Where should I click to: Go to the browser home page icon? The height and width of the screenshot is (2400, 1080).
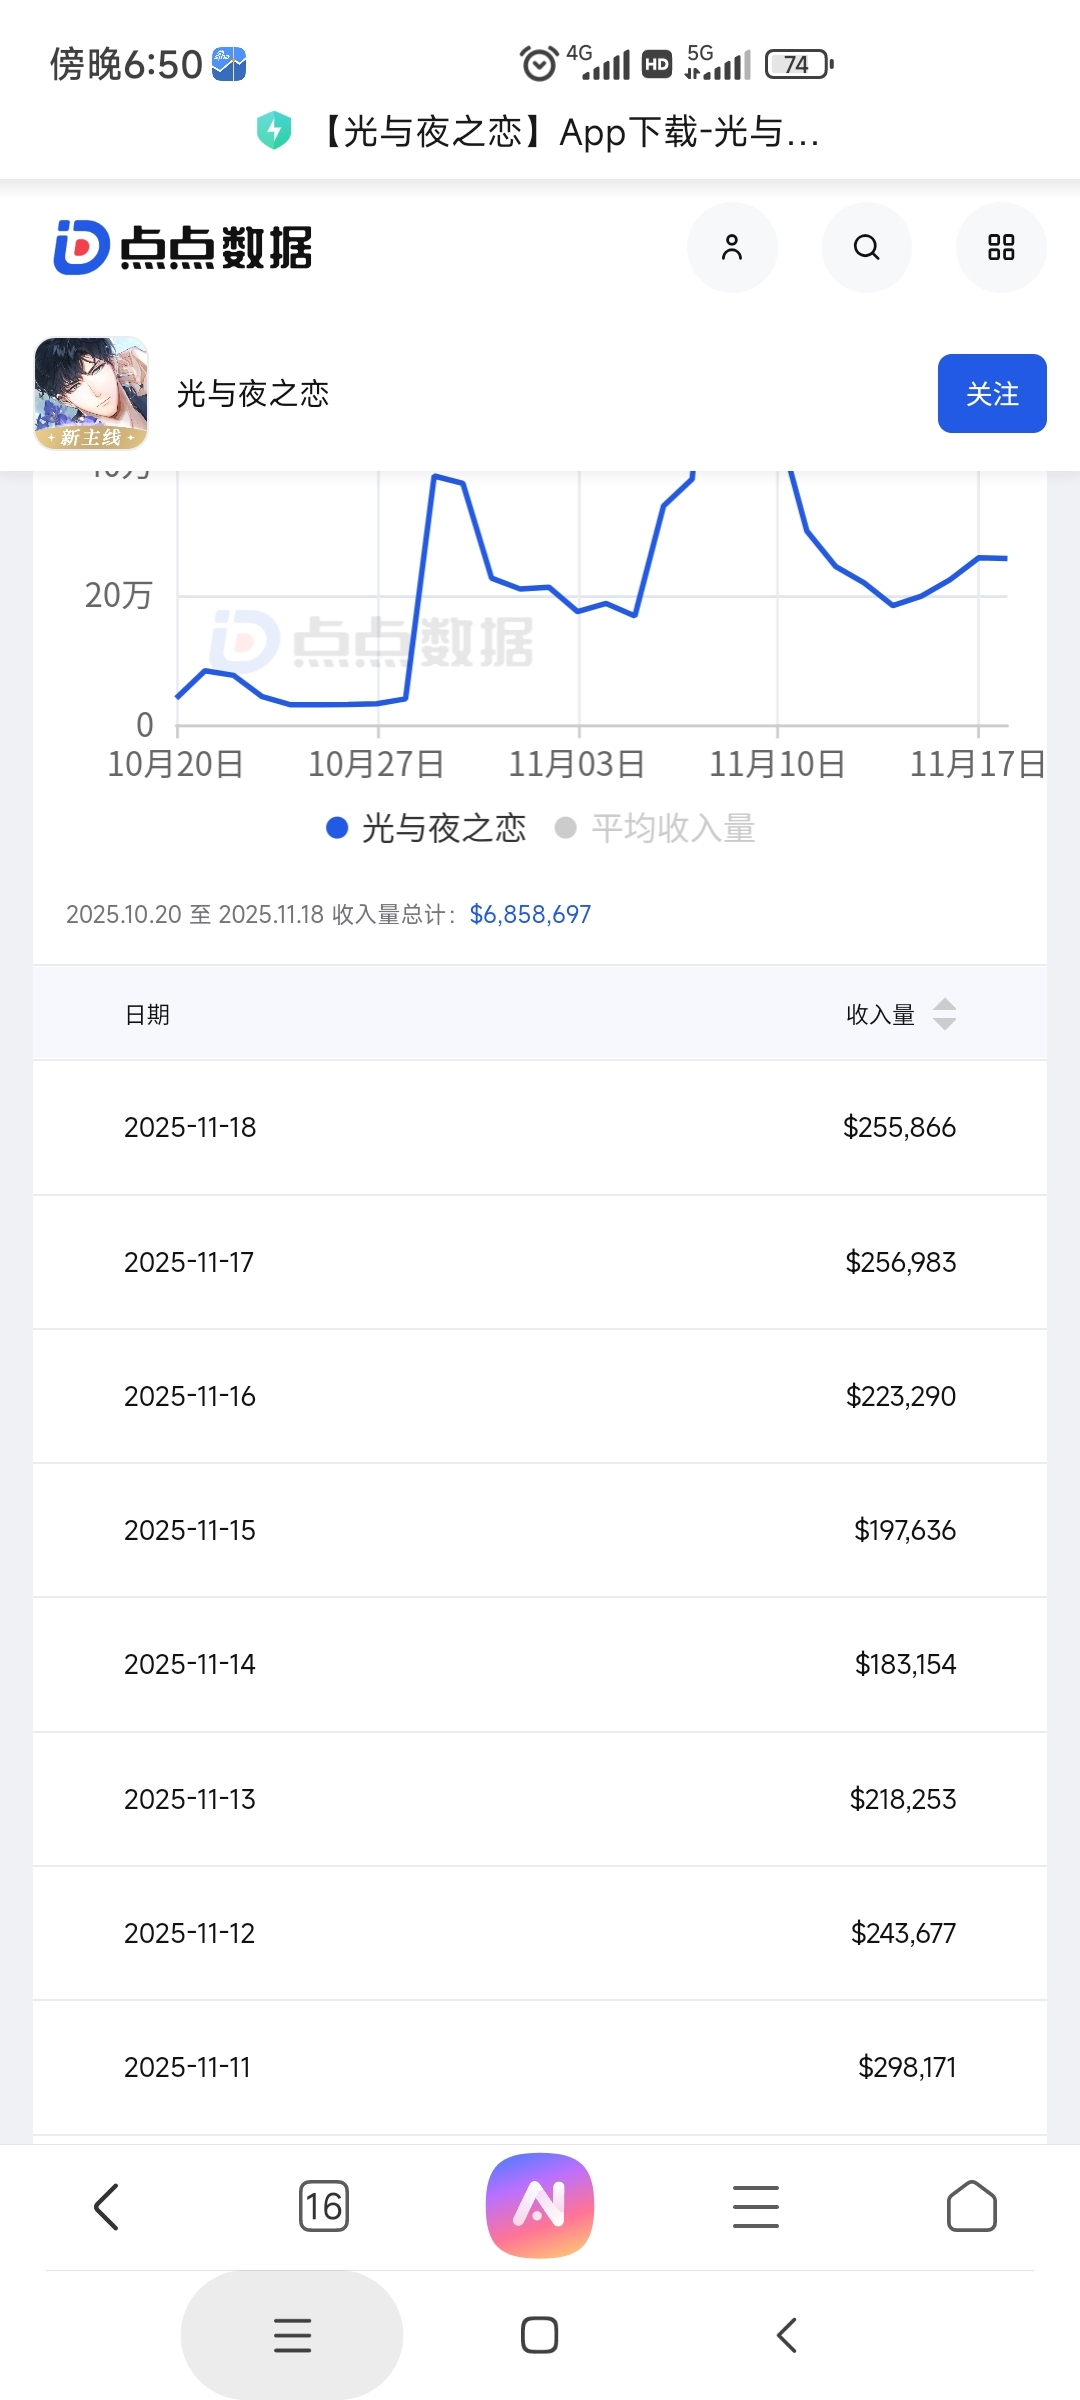(971, 2206)
